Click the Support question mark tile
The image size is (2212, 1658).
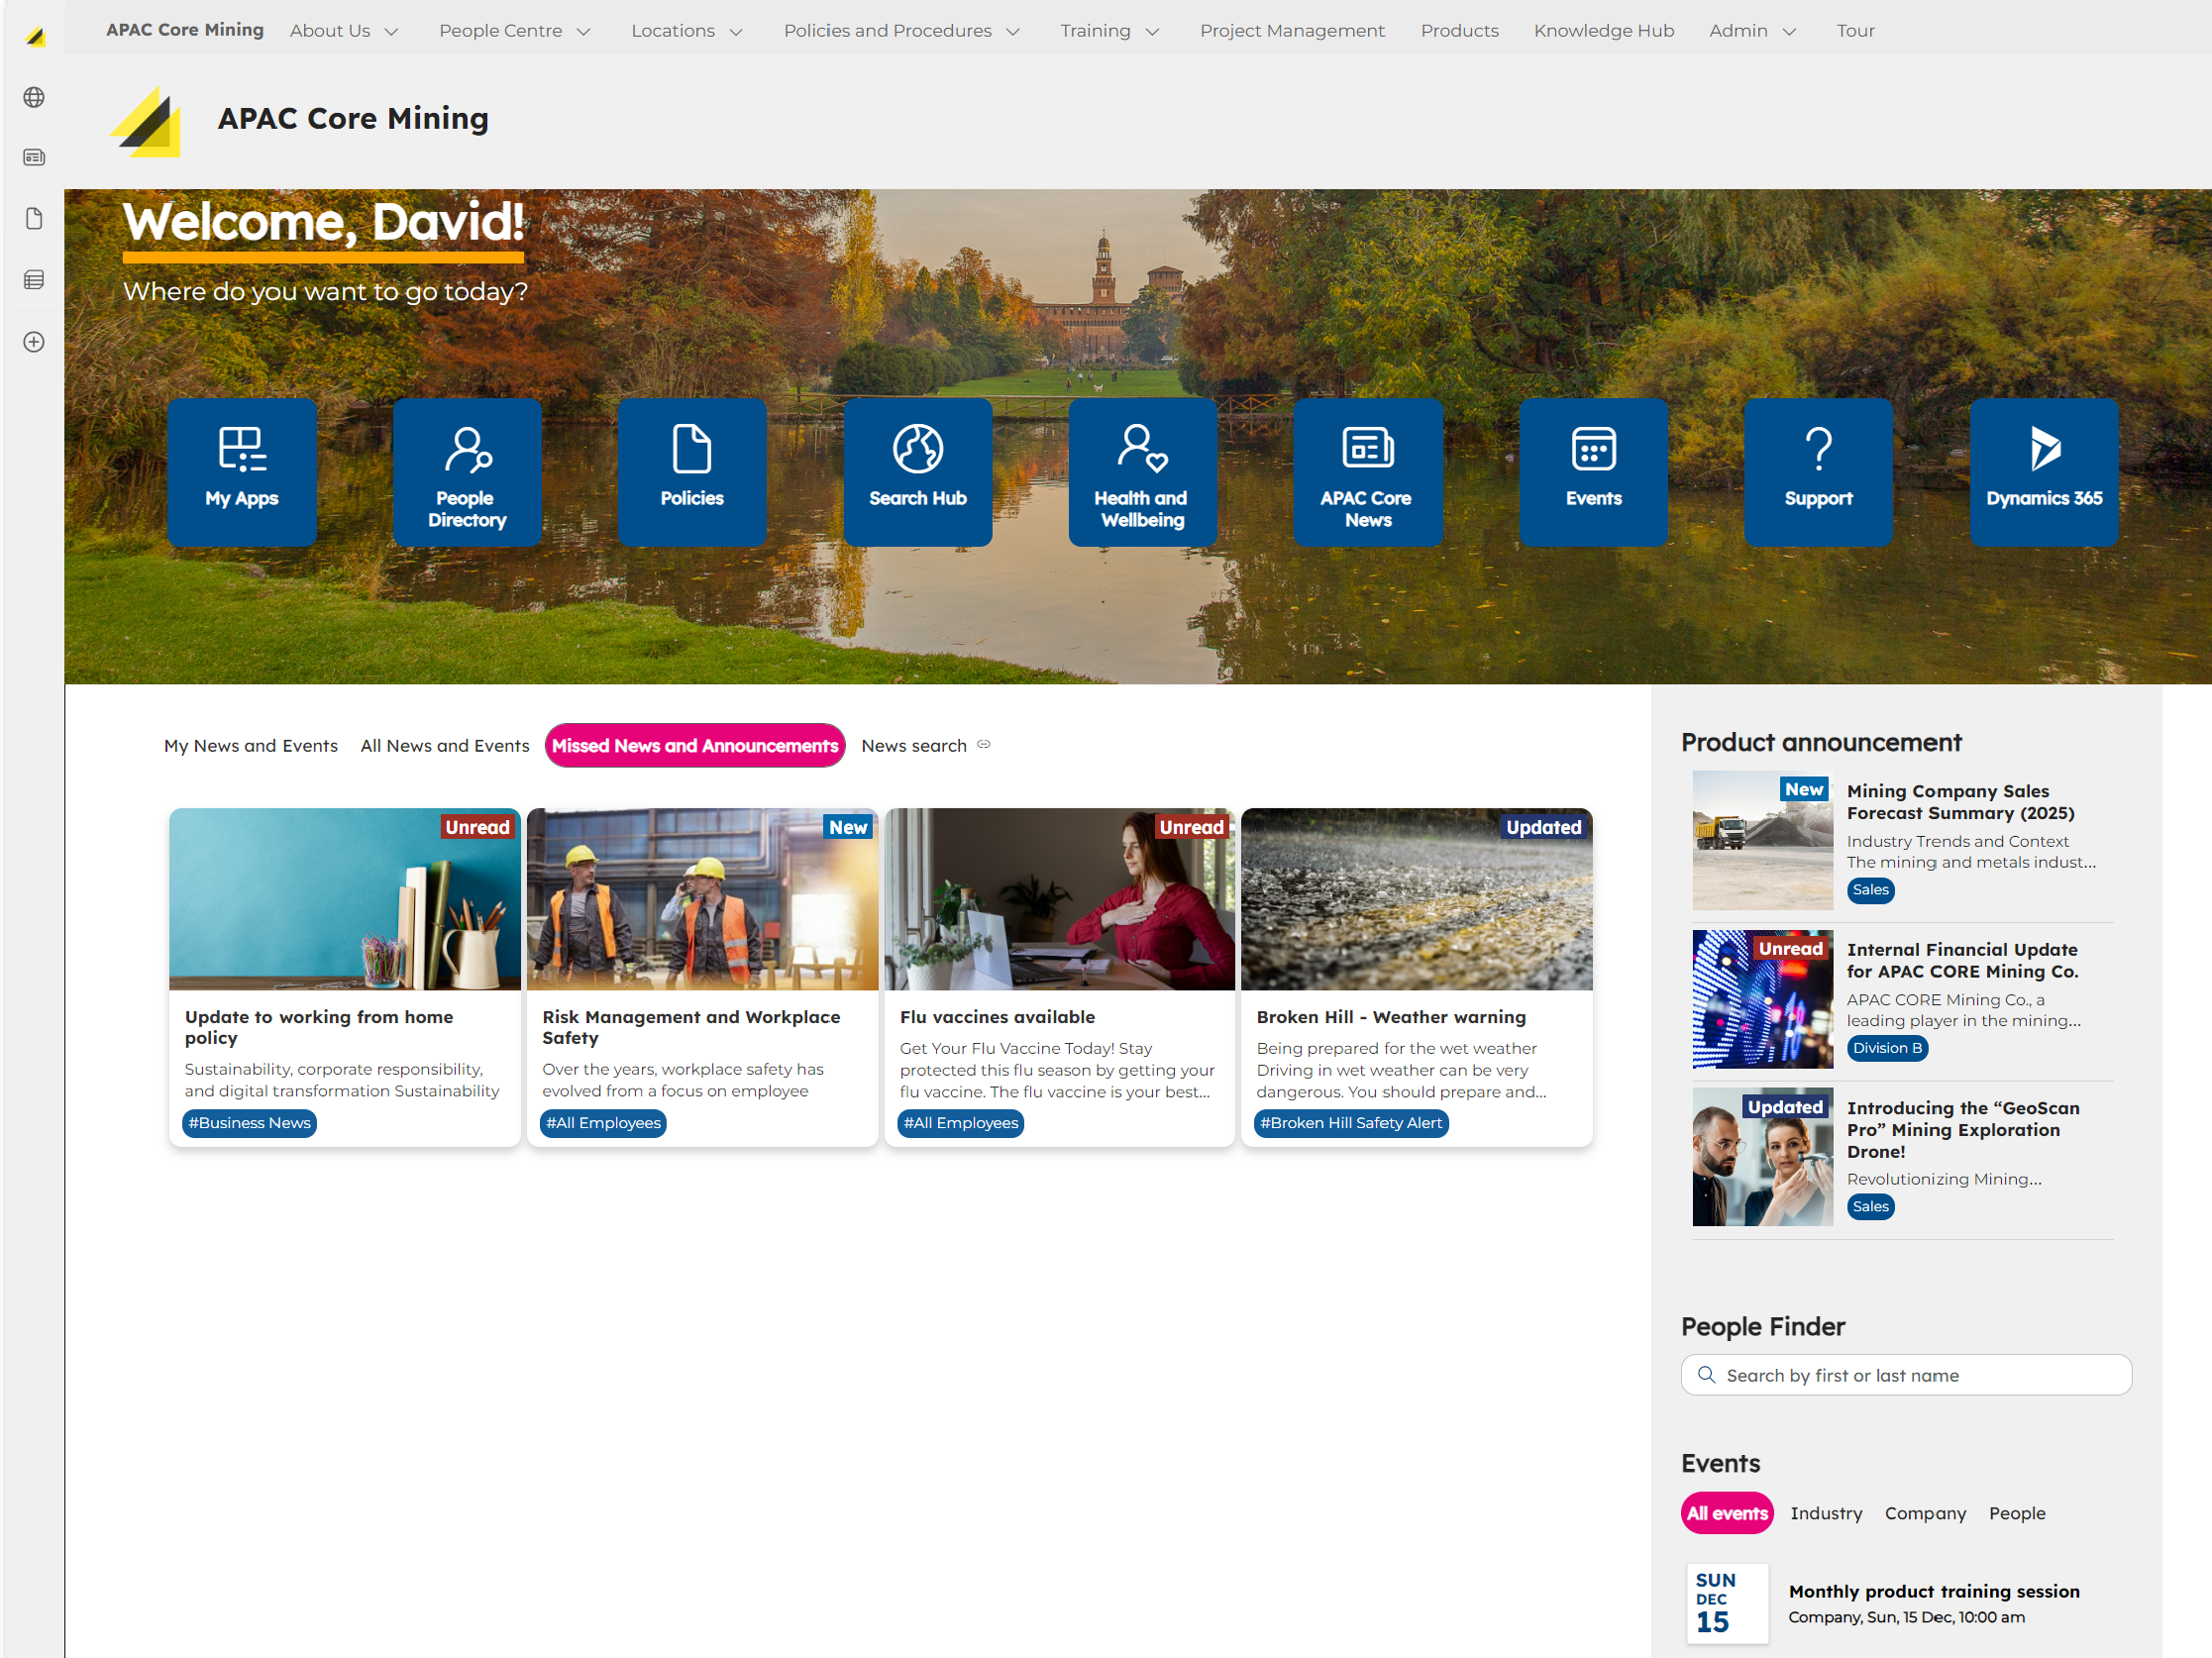[1818, 472]
